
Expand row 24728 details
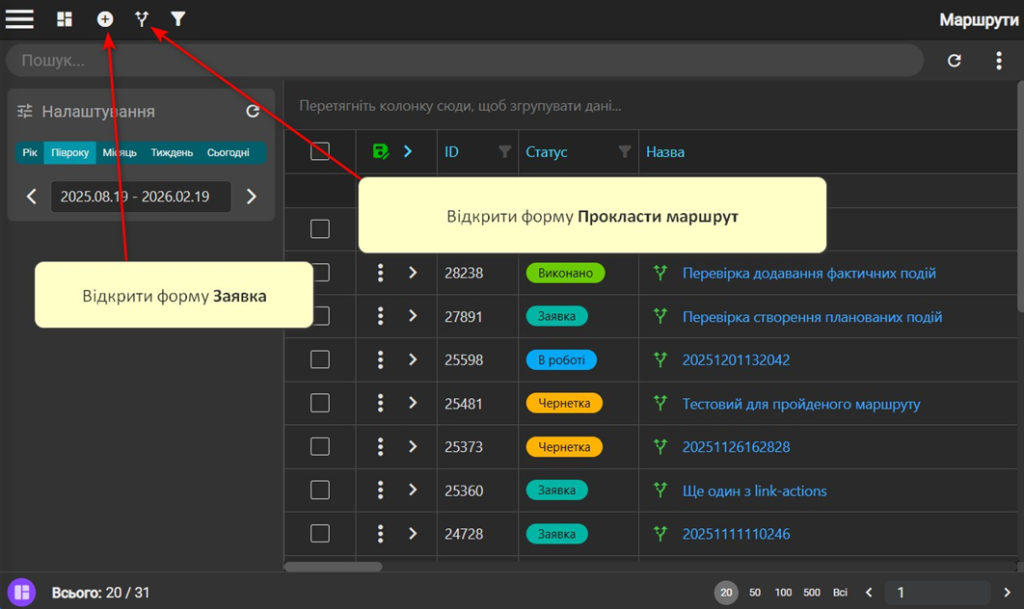pyautogui.click(x=412, y=533)
